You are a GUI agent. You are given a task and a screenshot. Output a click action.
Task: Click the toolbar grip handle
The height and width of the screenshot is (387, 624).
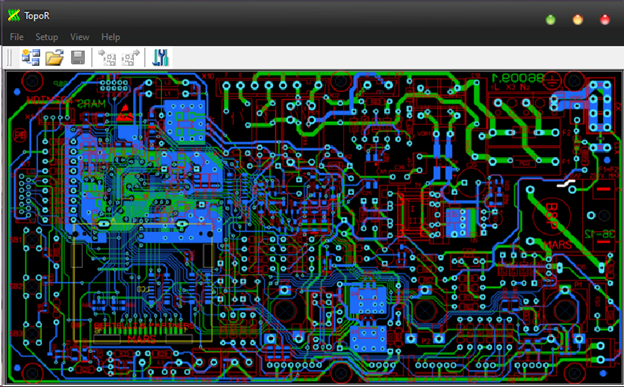pyautogui.click(x=10, y=58)
